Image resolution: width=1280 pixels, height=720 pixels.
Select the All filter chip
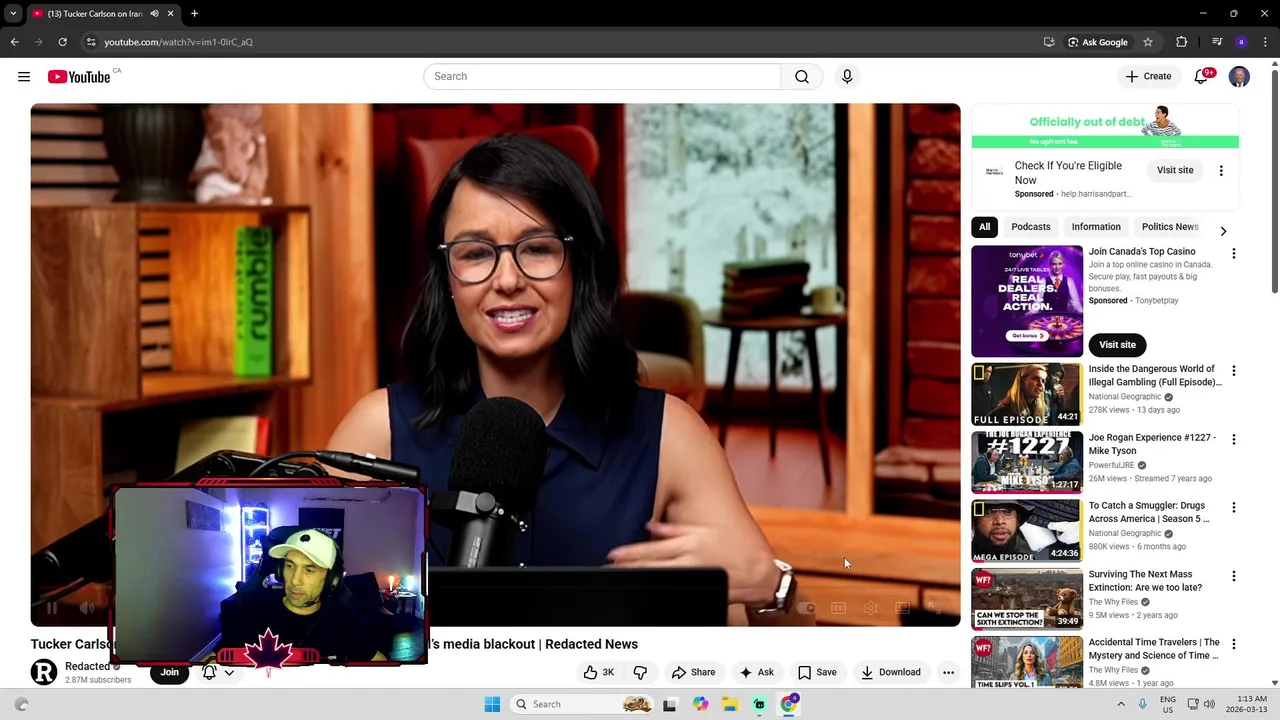(x=984, y=227)
